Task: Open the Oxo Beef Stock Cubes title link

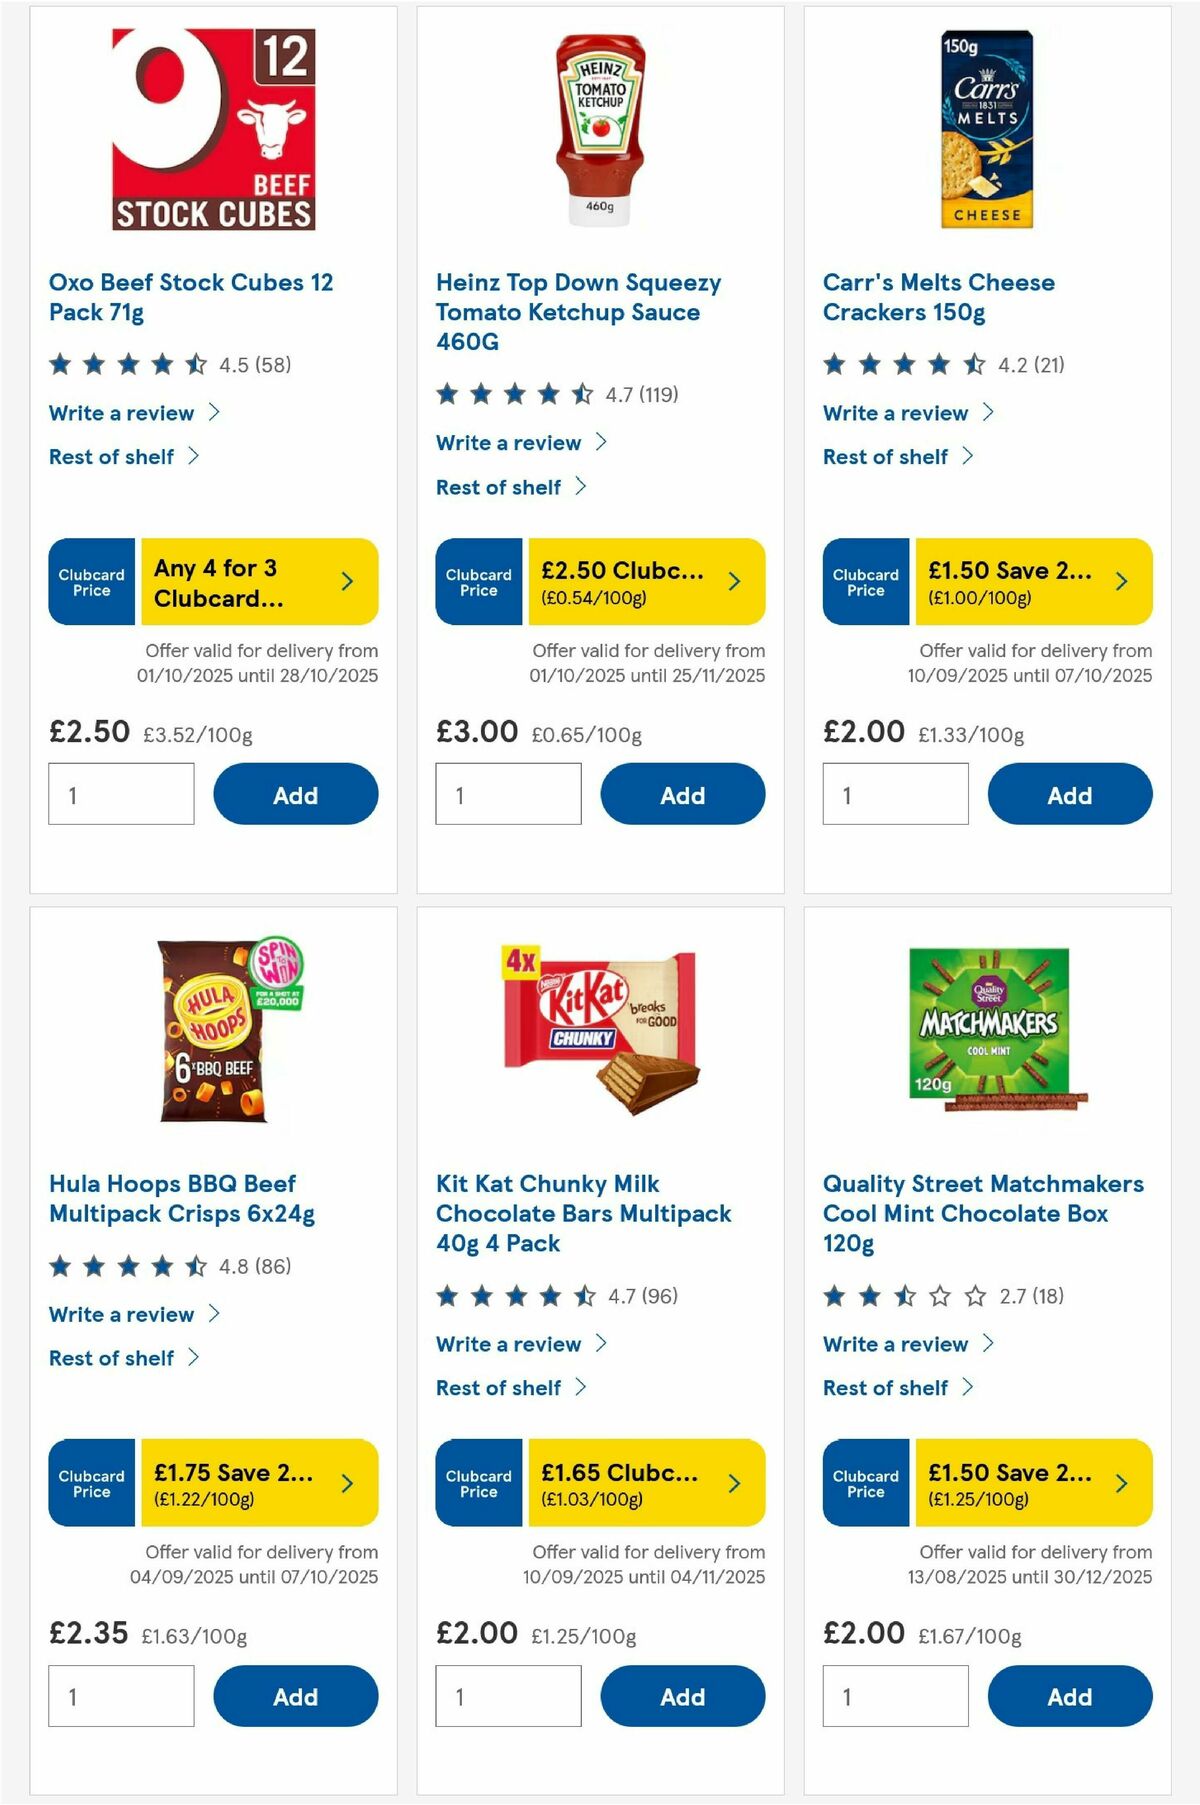Action: pyautogui.click(x=192, y=297)
